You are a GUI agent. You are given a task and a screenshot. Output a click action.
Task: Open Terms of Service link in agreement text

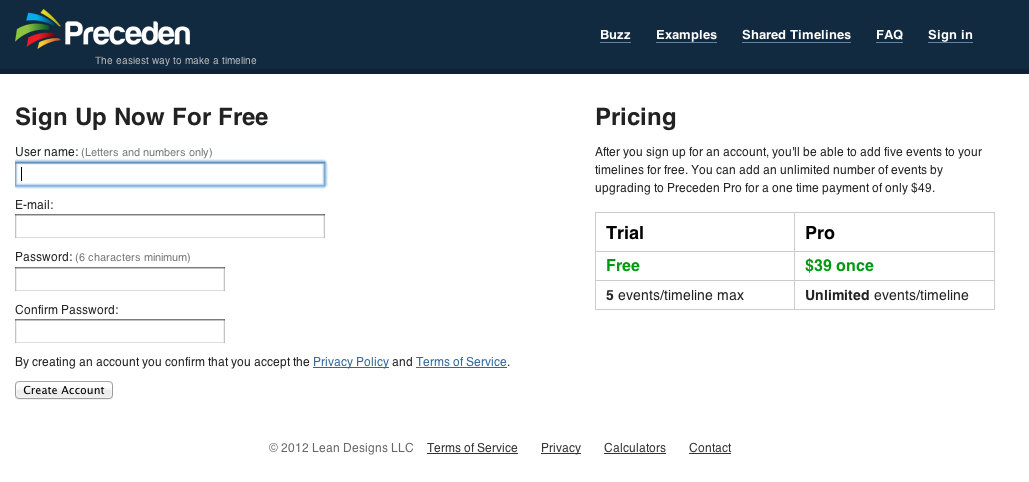click(x=461, y=362)
